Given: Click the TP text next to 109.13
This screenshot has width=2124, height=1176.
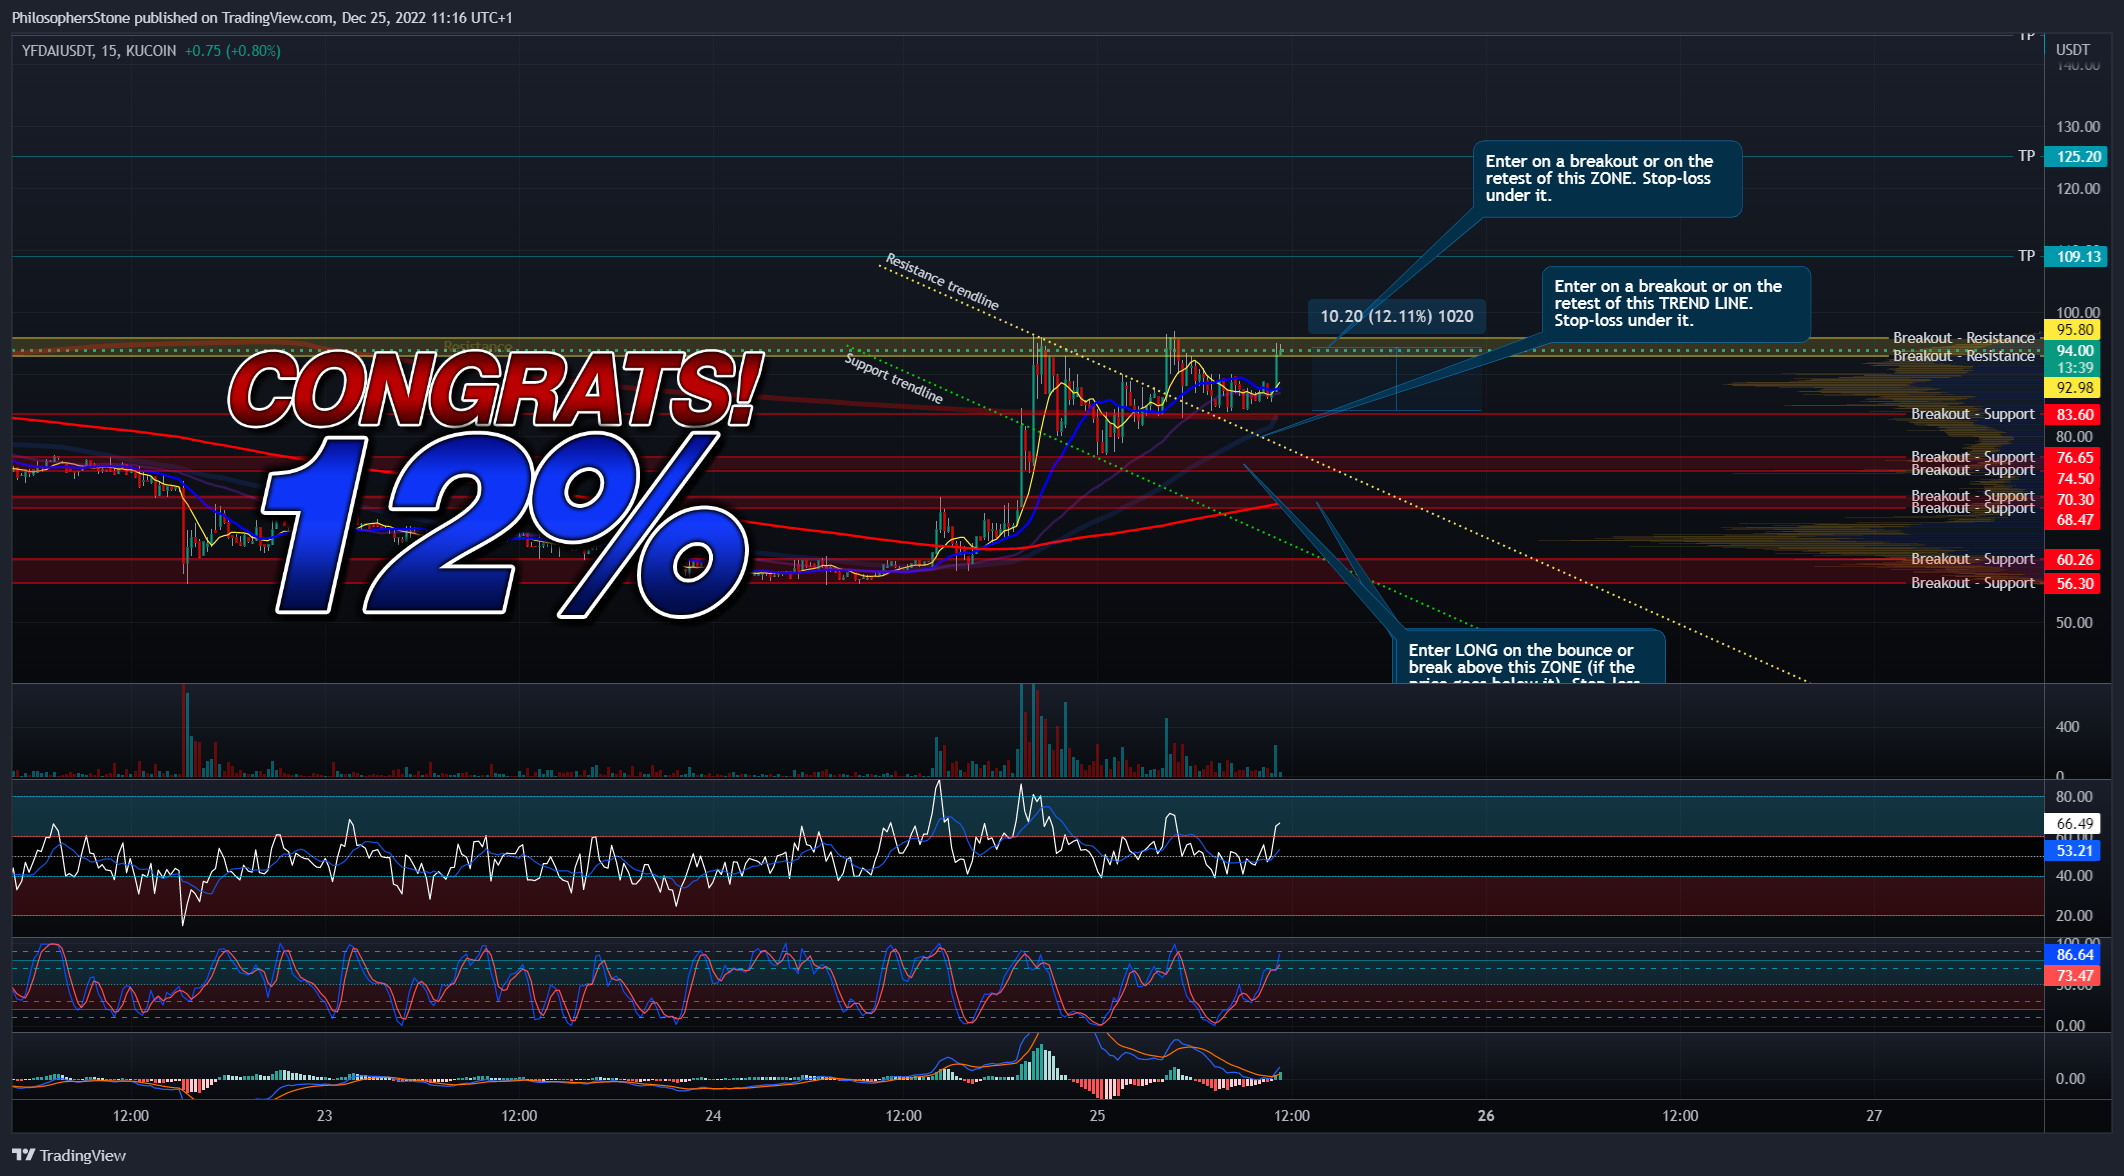Looking at the screenshot, I should (x=2026, y=256).
